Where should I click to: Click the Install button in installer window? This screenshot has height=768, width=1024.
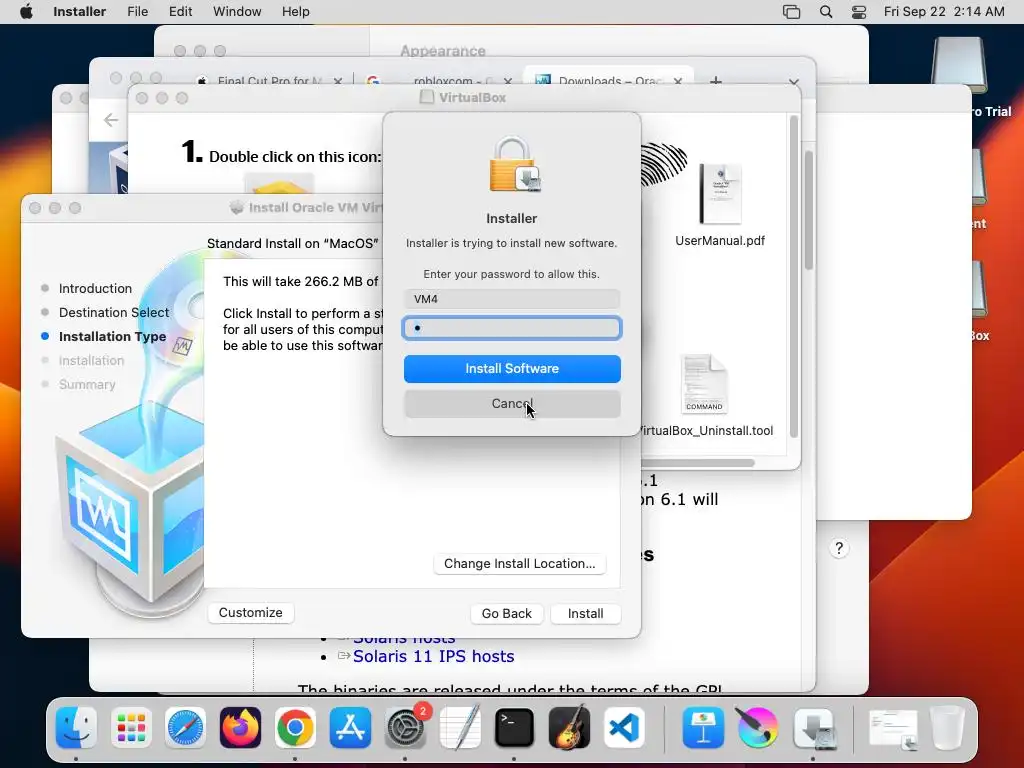point(586,614)
